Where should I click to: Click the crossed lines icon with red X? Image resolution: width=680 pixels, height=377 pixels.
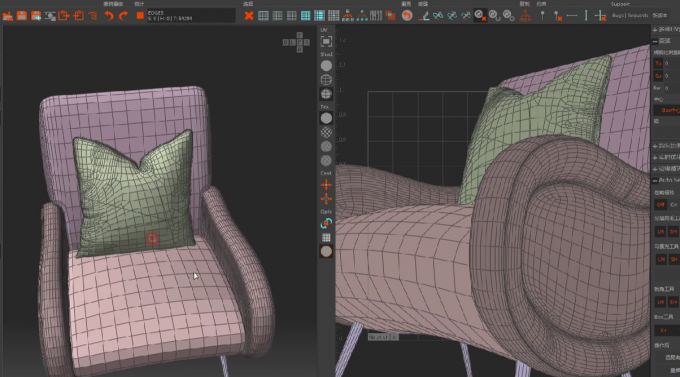[600, 16]
